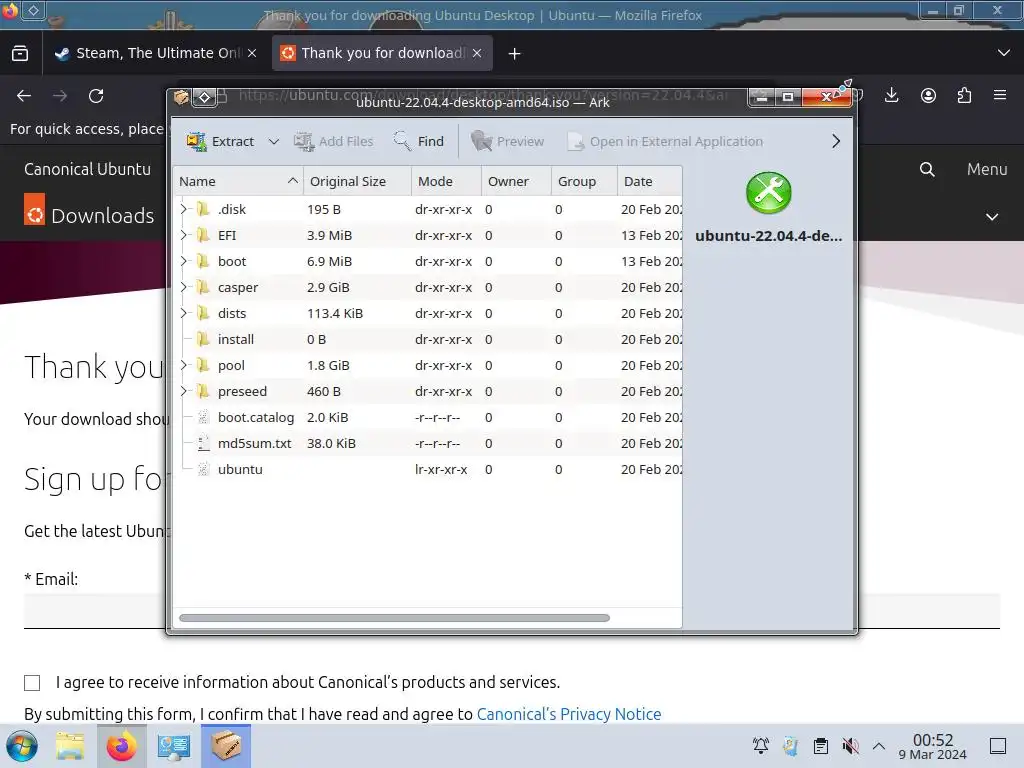Image resolution: width=1024 pixels, height=768 pixels.
Task: Click the Downloads heading link
Action: pos(103,216)
